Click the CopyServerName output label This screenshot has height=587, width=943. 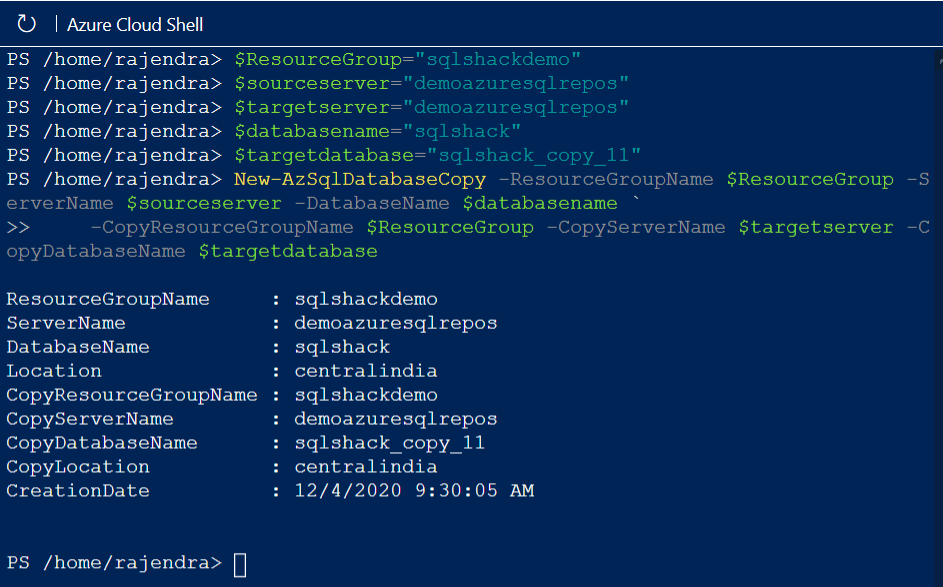[x=90, y=419]
